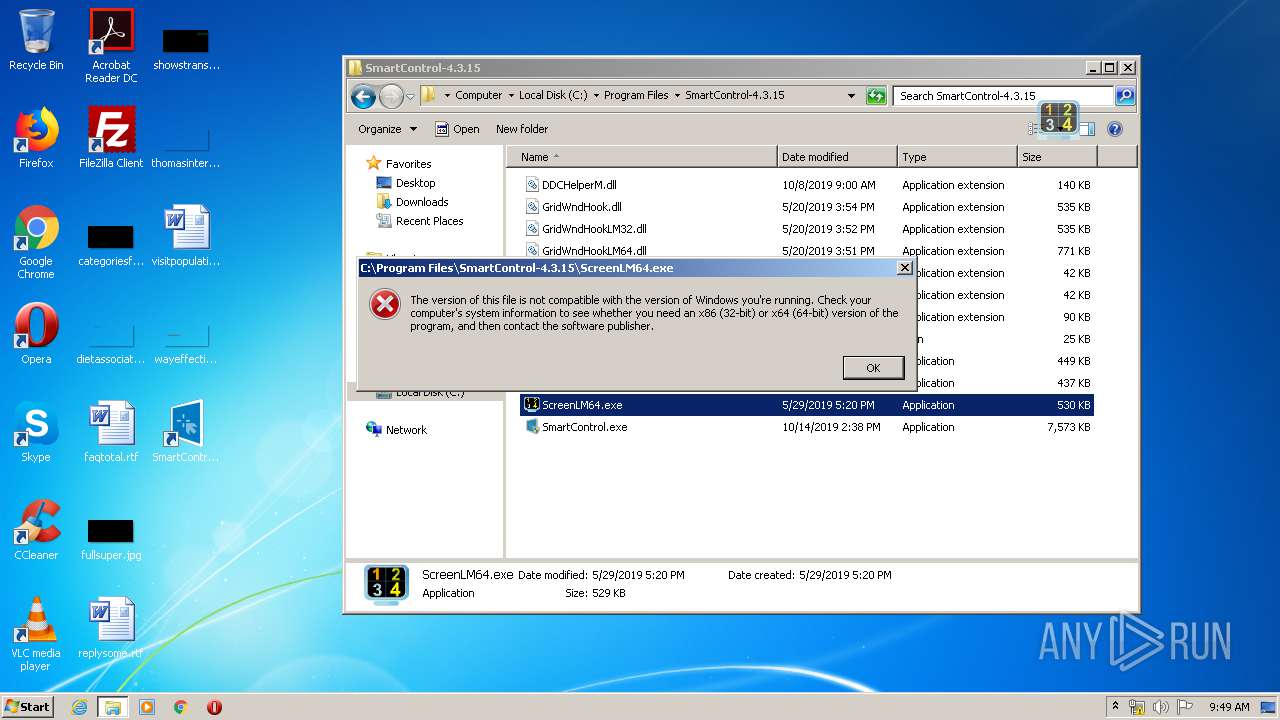
Task: Refresh the SmartControl-4.3.15 folder view
Action: 876,96
